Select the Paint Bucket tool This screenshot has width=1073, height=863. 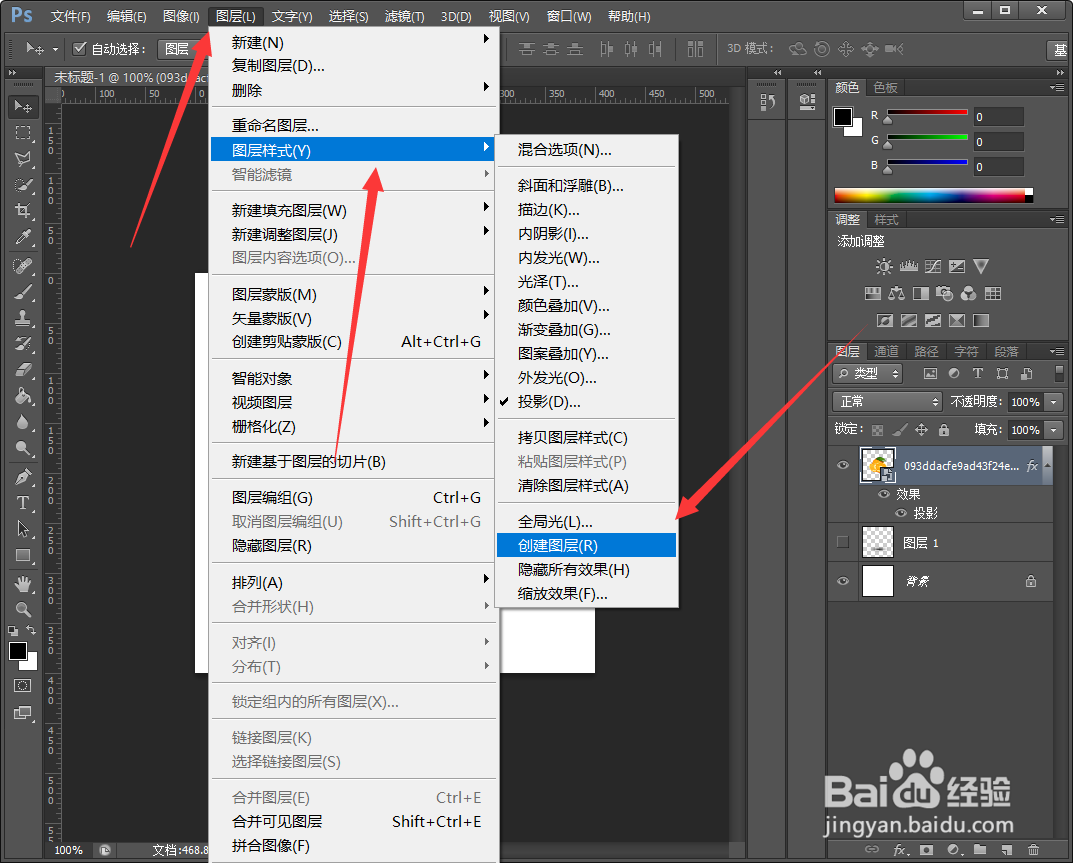tap(23, 396)
